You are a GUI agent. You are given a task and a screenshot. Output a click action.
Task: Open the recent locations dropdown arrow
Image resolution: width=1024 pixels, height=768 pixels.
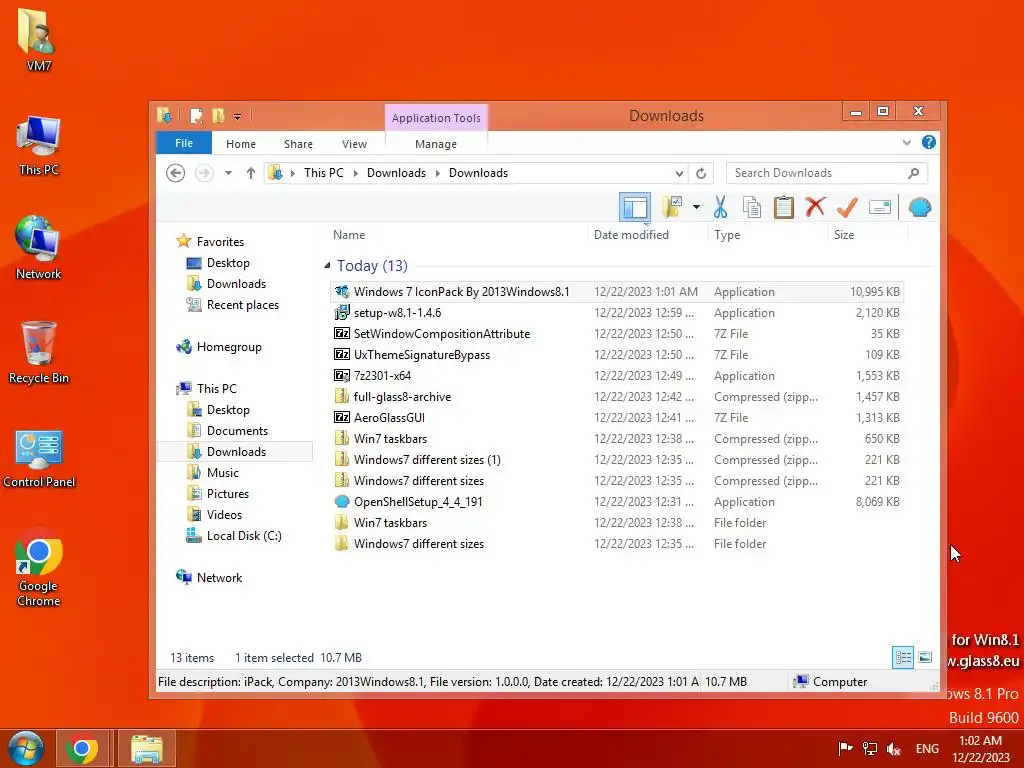click(x=228, y=173)
